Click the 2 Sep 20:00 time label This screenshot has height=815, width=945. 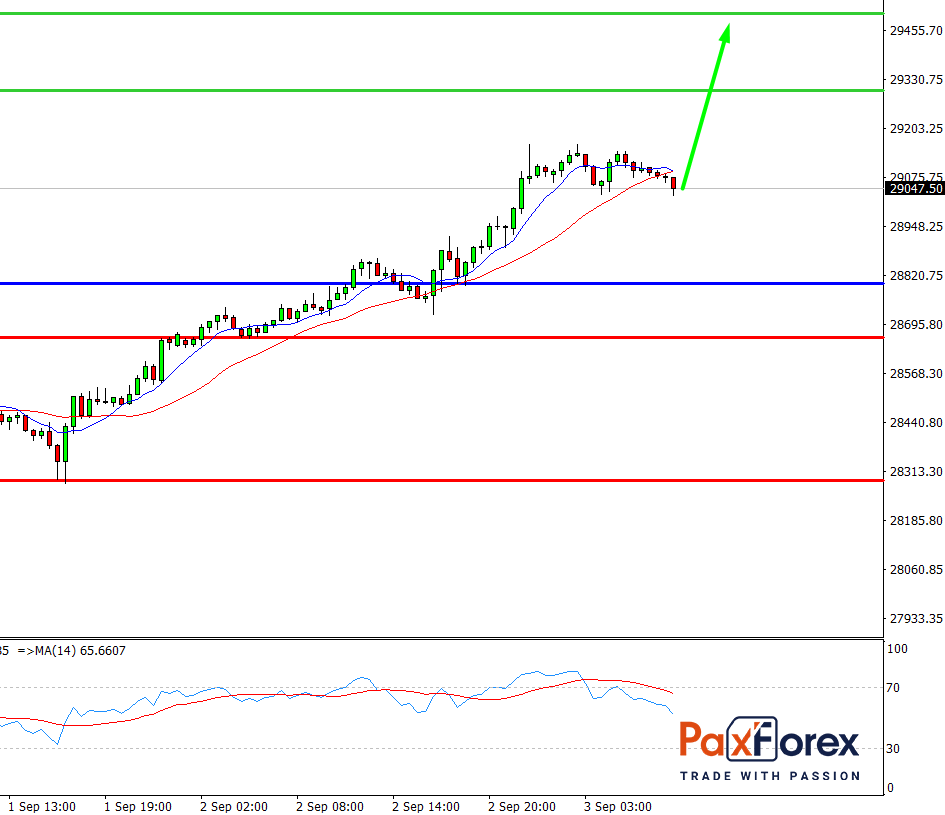(522, 807)
